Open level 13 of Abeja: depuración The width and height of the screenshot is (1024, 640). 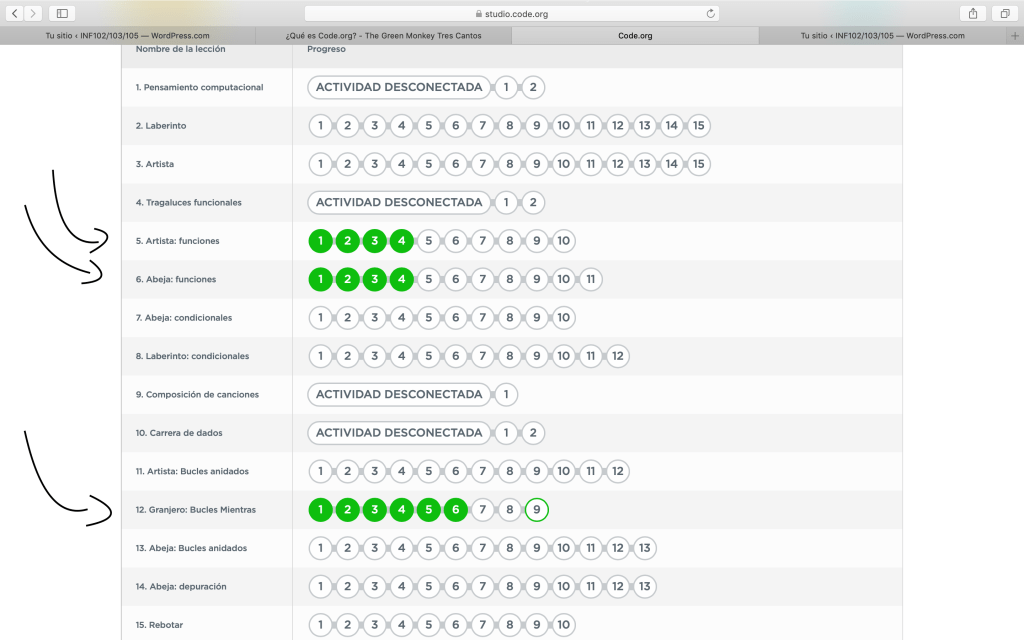pos(645,587)
